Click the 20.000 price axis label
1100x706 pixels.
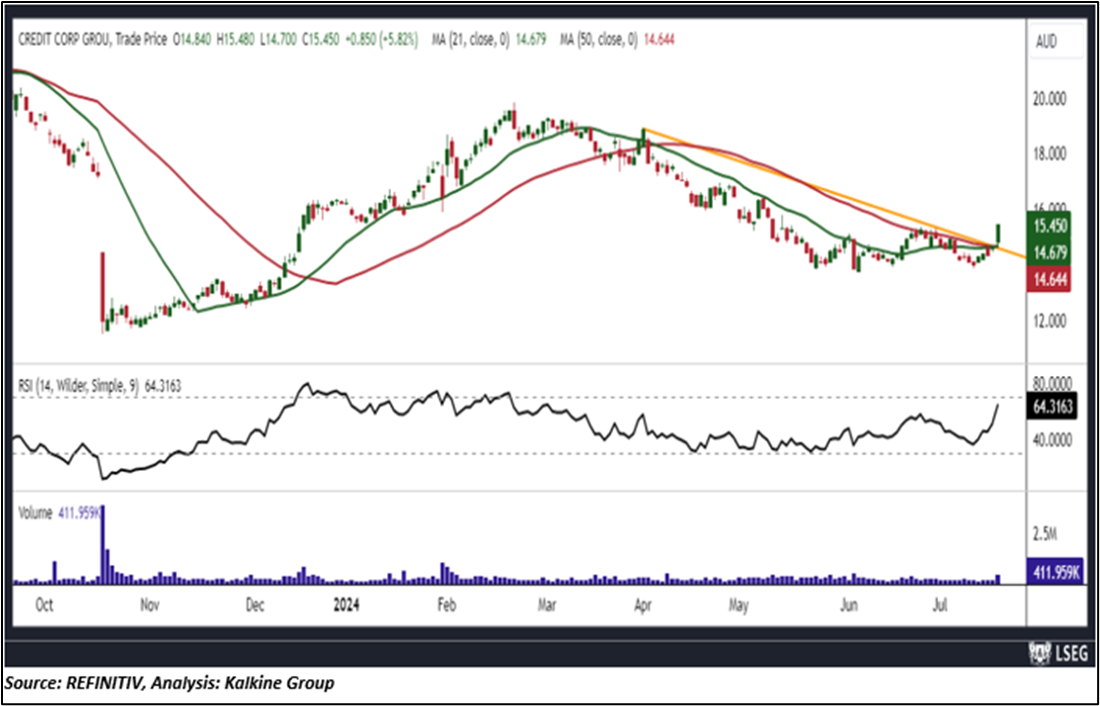[x=1052, y=100]
